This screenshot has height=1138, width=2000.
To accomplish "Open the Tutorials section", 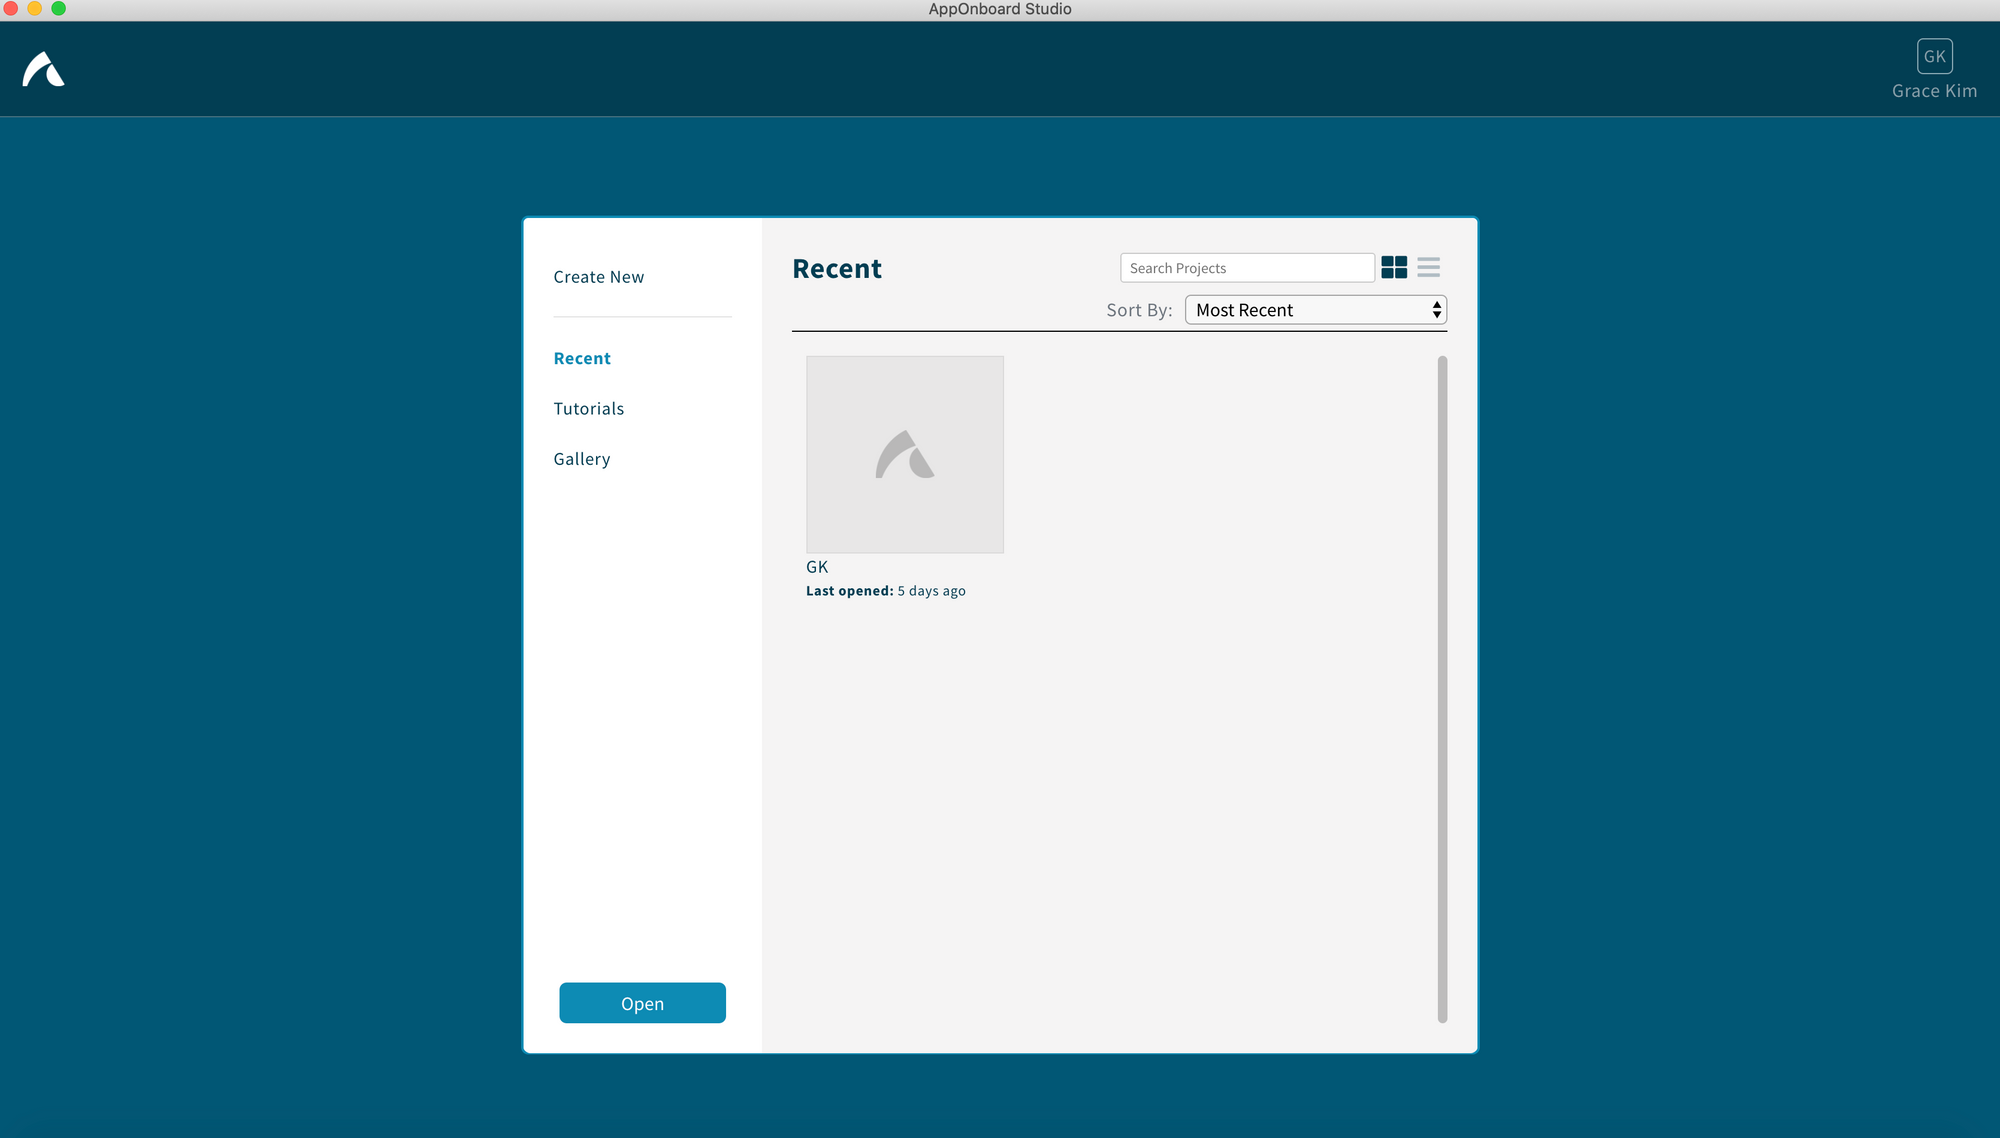I will 588,408.
